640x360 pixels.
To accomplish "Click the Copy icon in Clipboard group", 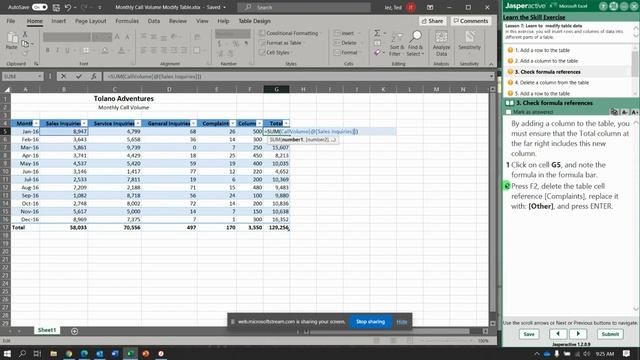I will point(25,44).
